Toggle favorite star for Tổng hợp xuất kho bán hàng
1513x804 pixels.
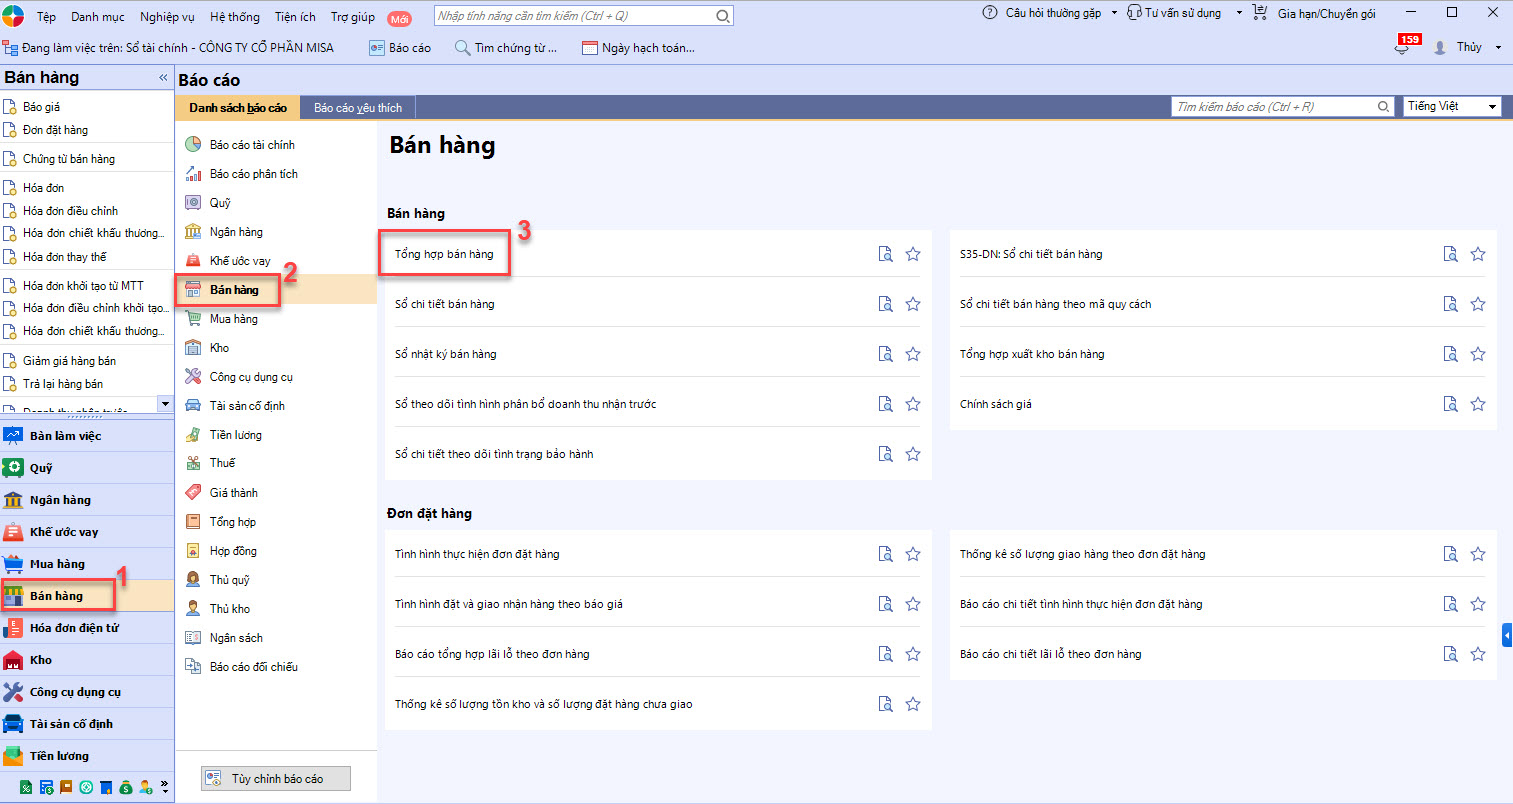click(x=1478, y=354)
